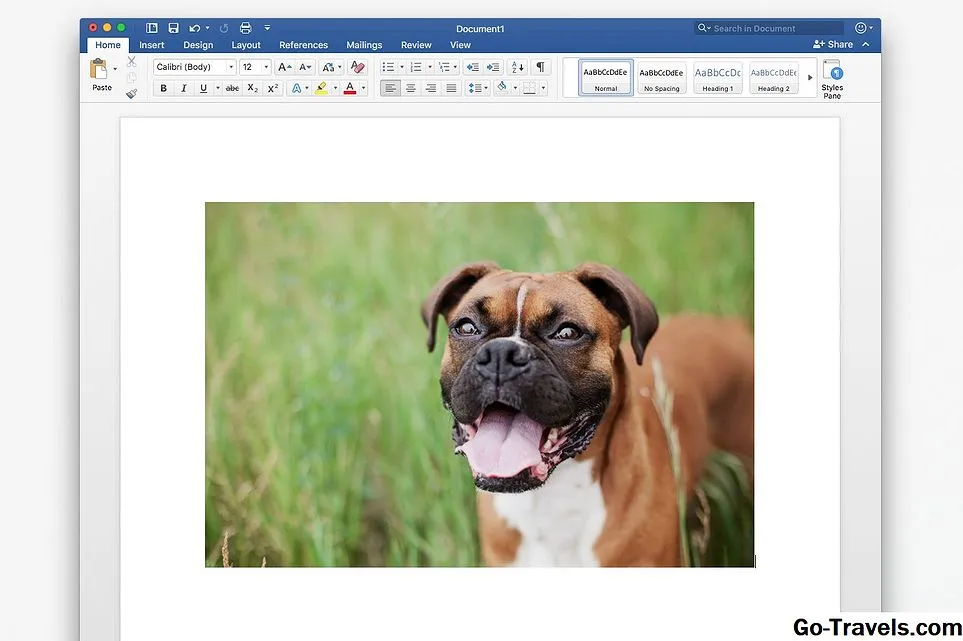Click the Share button
The width and height of the screenshot is (963, 641).
(x=833, y=44)
